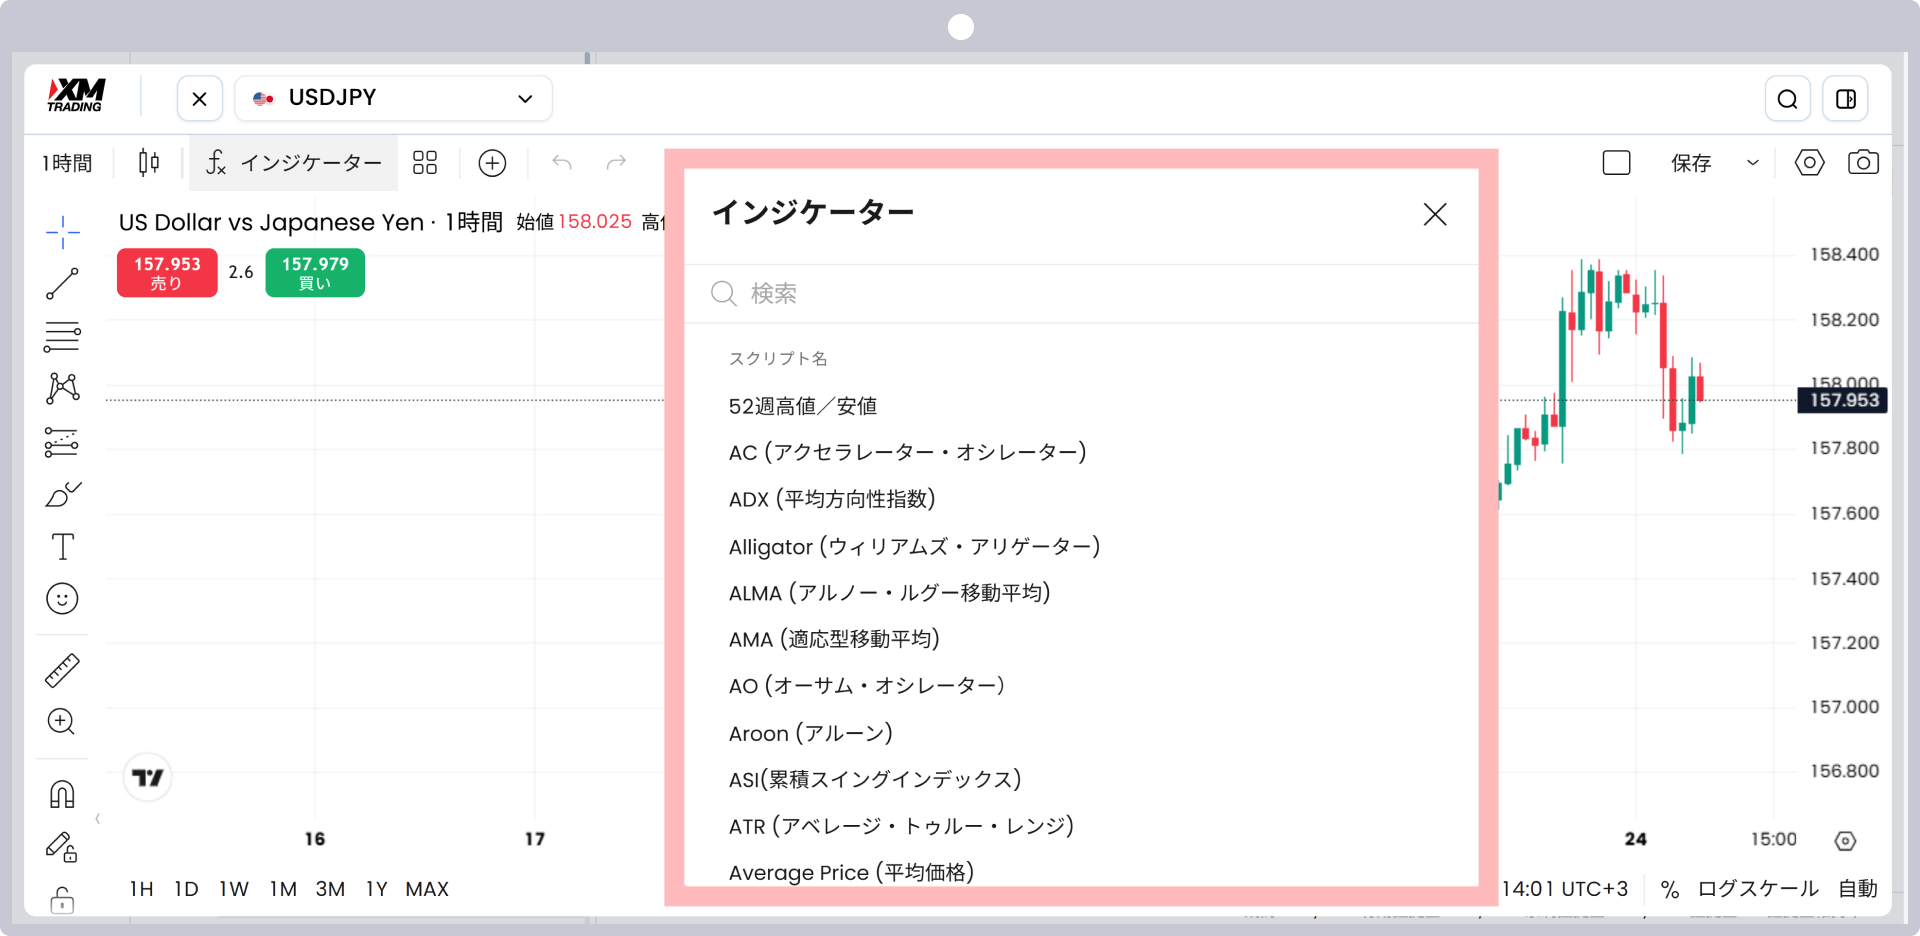The height and width of the screenshot is (936, 1920).
Task: Select the ruler measure tool
Action: pyautogui.click(x=62, y=670)
